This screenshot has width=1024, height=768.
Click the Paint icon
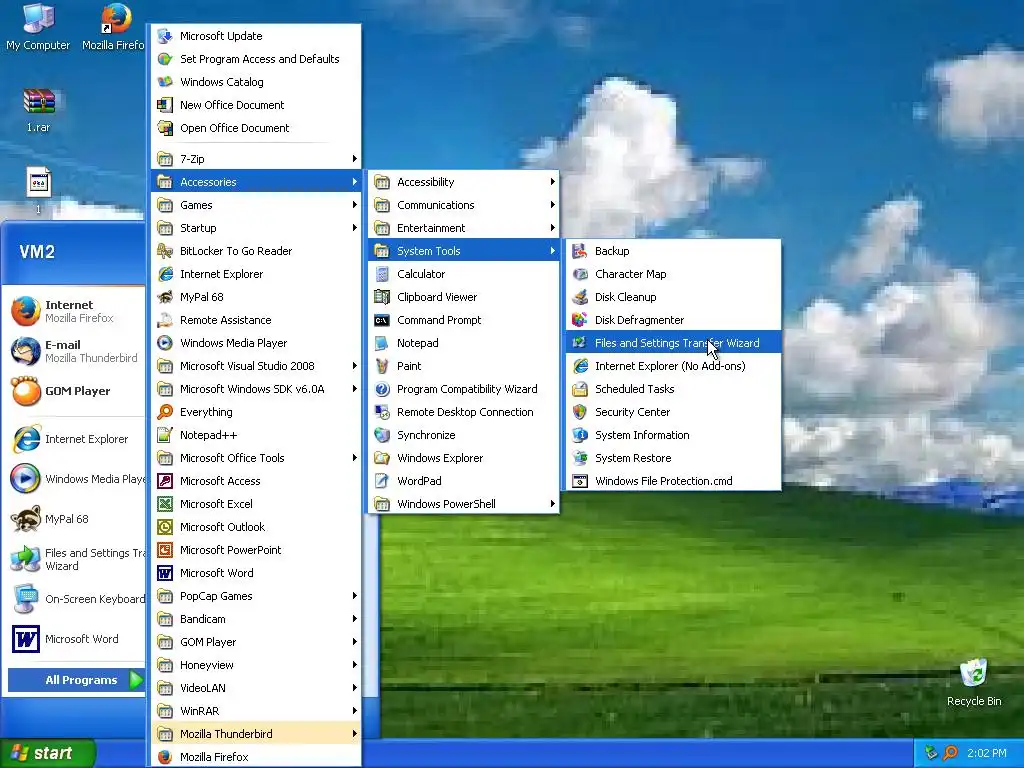(x=381, y=366)
